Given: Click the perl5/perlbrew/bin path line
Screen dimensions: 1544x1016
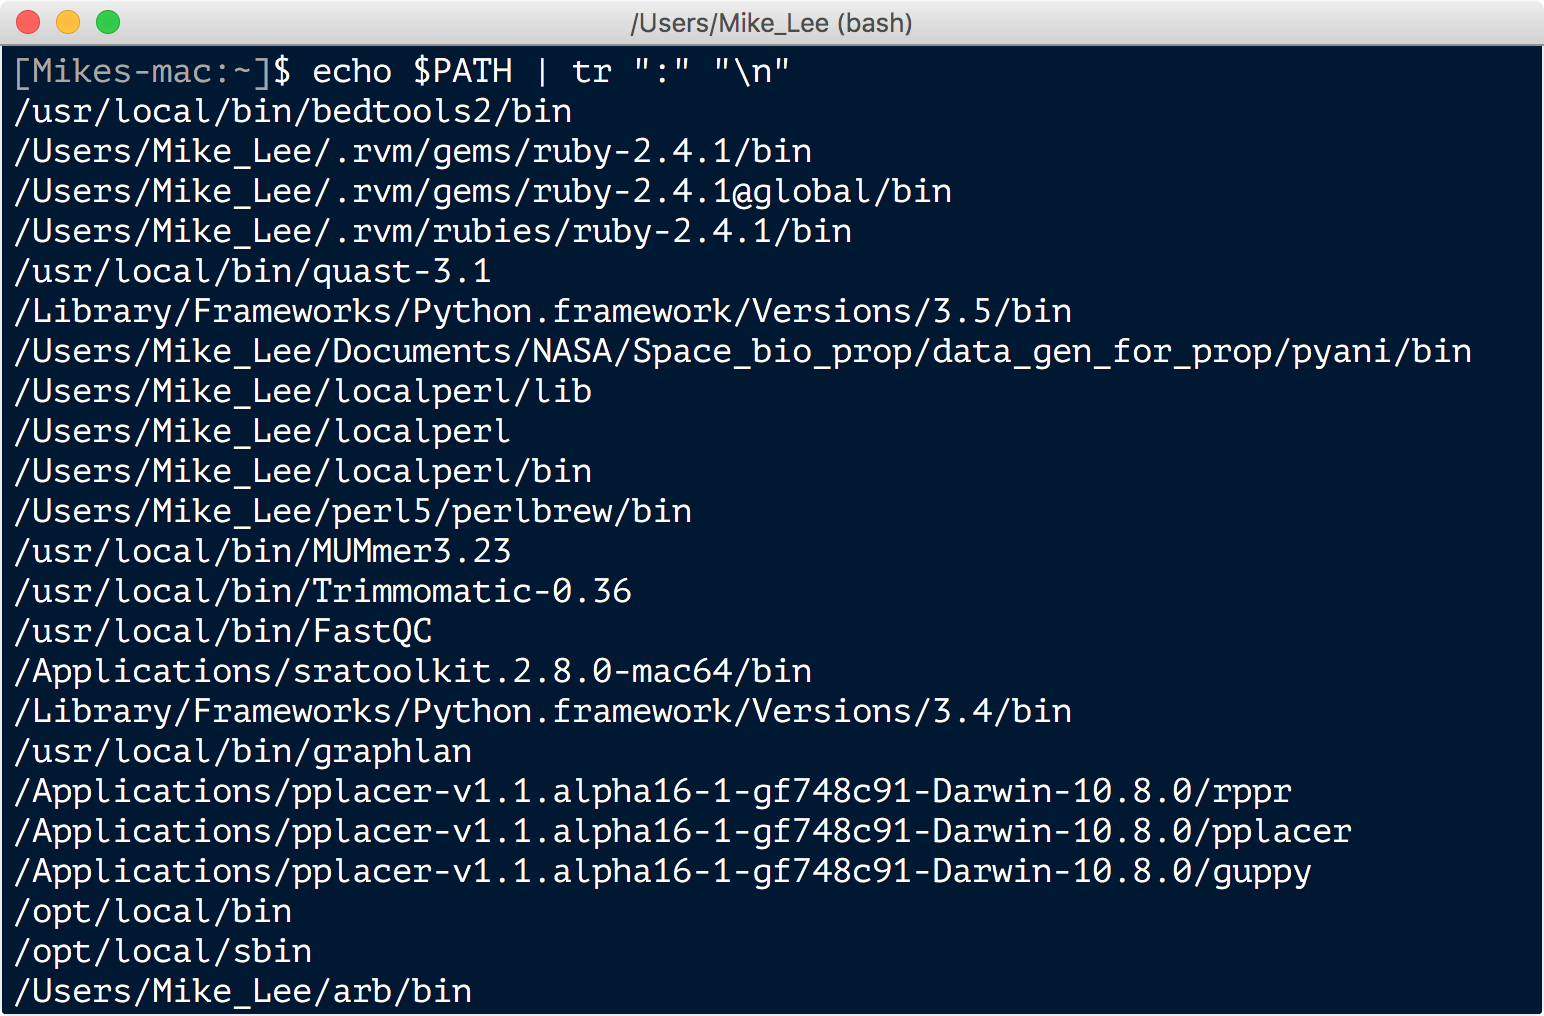Looking at the screenshot, I should 353,512.
